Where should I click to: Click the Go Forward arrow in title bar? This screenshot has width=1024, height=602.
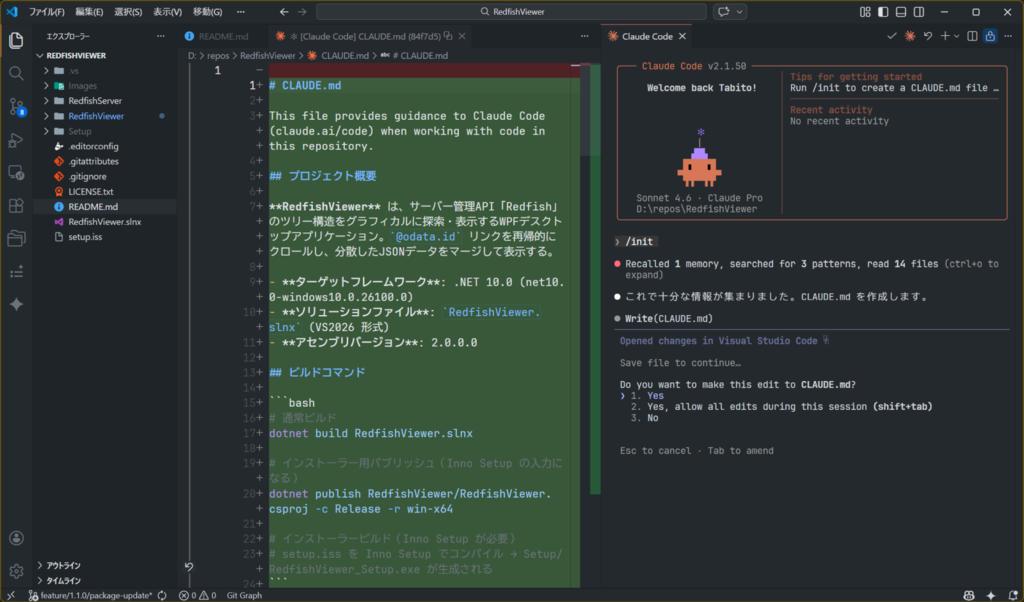pyautogui.click(x=302, y=12)
